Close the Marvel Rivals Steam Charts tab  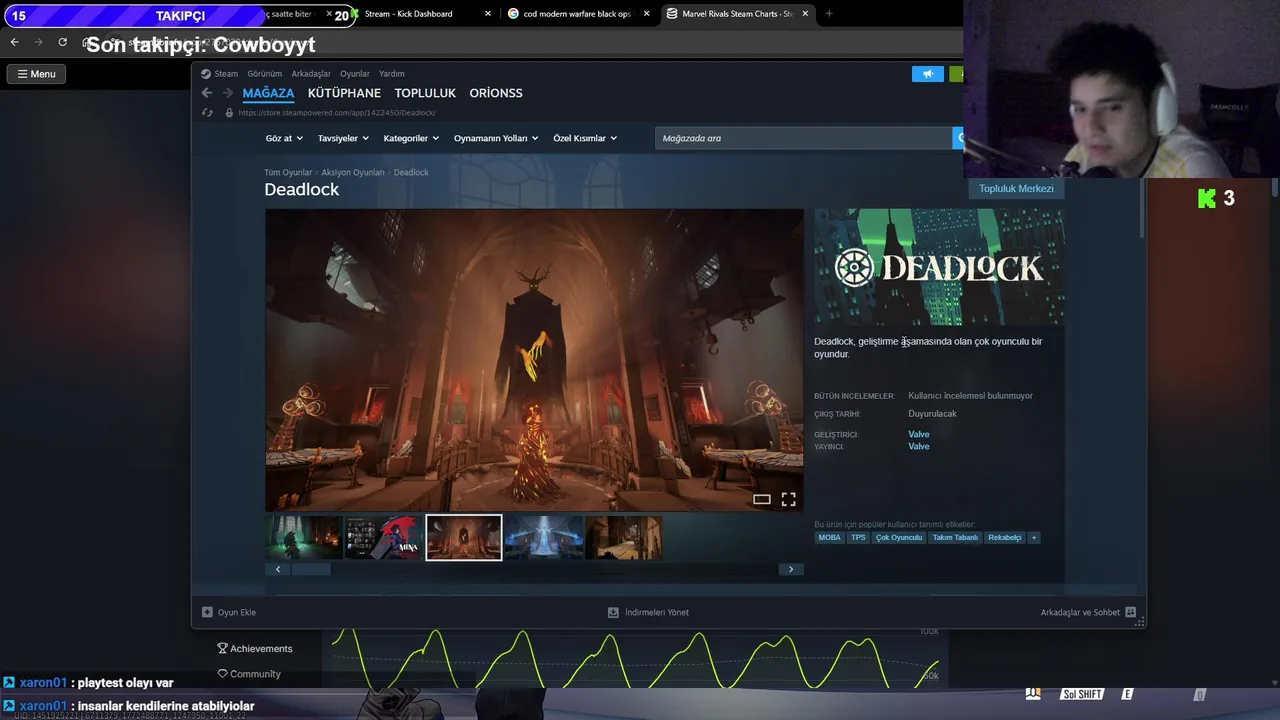click(x=805, y=14)
